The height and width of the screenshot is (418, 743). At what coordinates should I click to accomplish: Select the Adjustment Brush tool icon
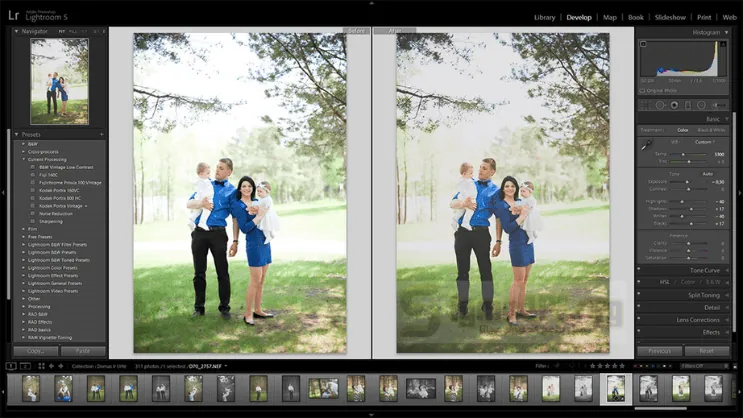click(719, 105)
